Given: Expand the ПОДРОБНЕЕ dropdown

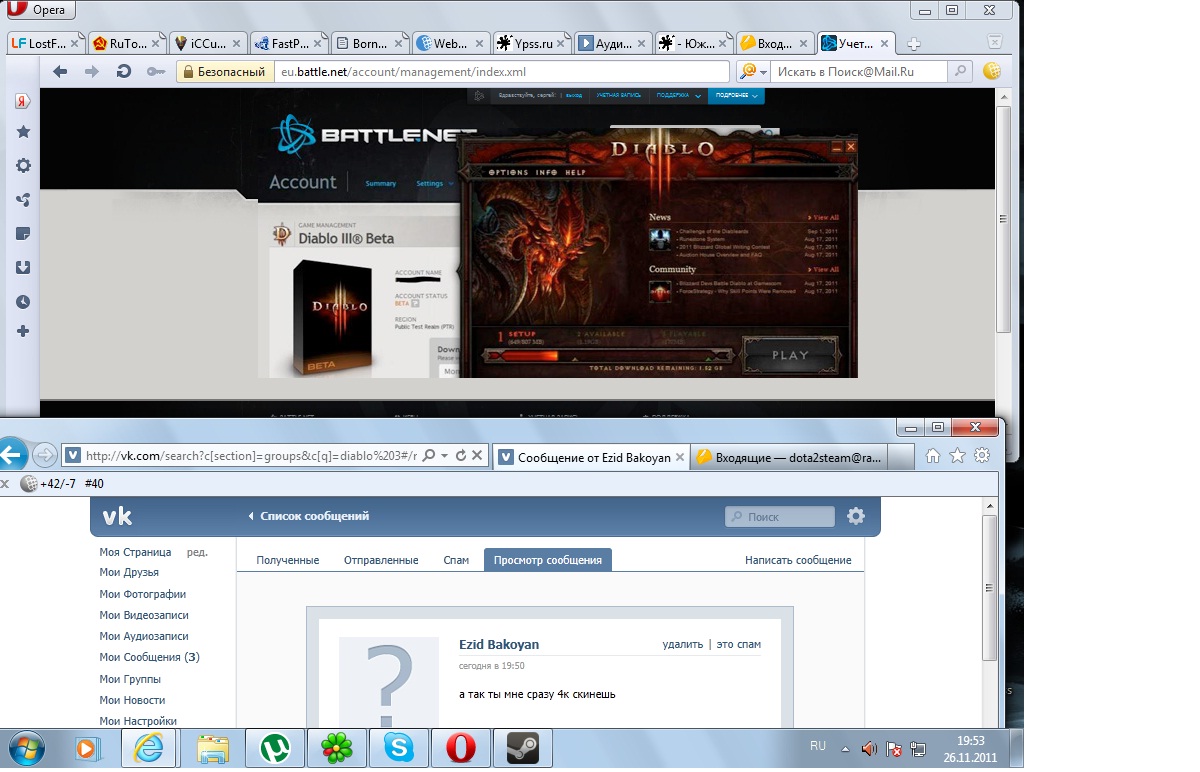Looking at the screenshot, I should [736, 96].
